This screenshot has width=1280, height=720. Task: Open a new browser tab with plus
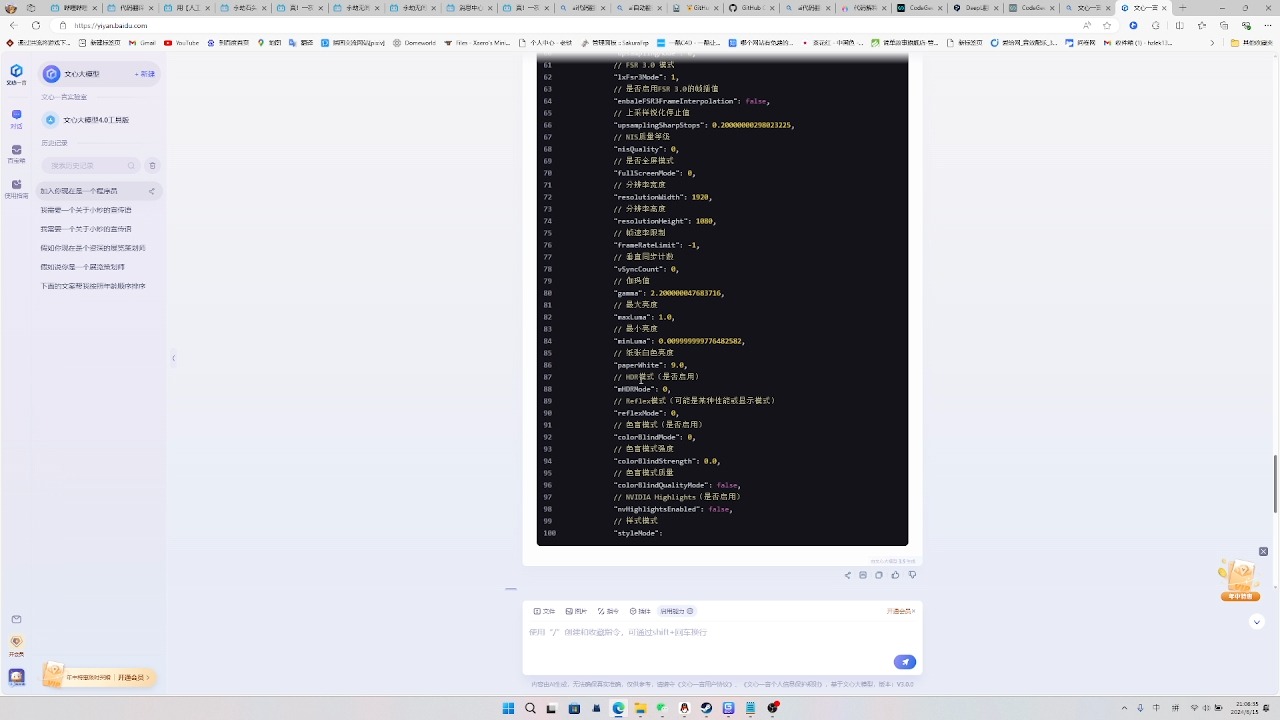1181,8
